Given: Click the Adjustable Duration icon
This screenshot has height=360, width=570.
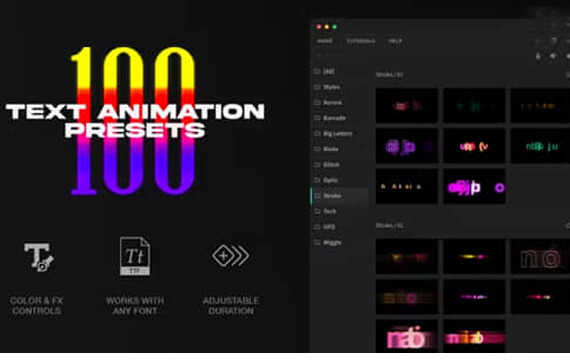Looking at the screenshot, I should (x=231, y=256).
